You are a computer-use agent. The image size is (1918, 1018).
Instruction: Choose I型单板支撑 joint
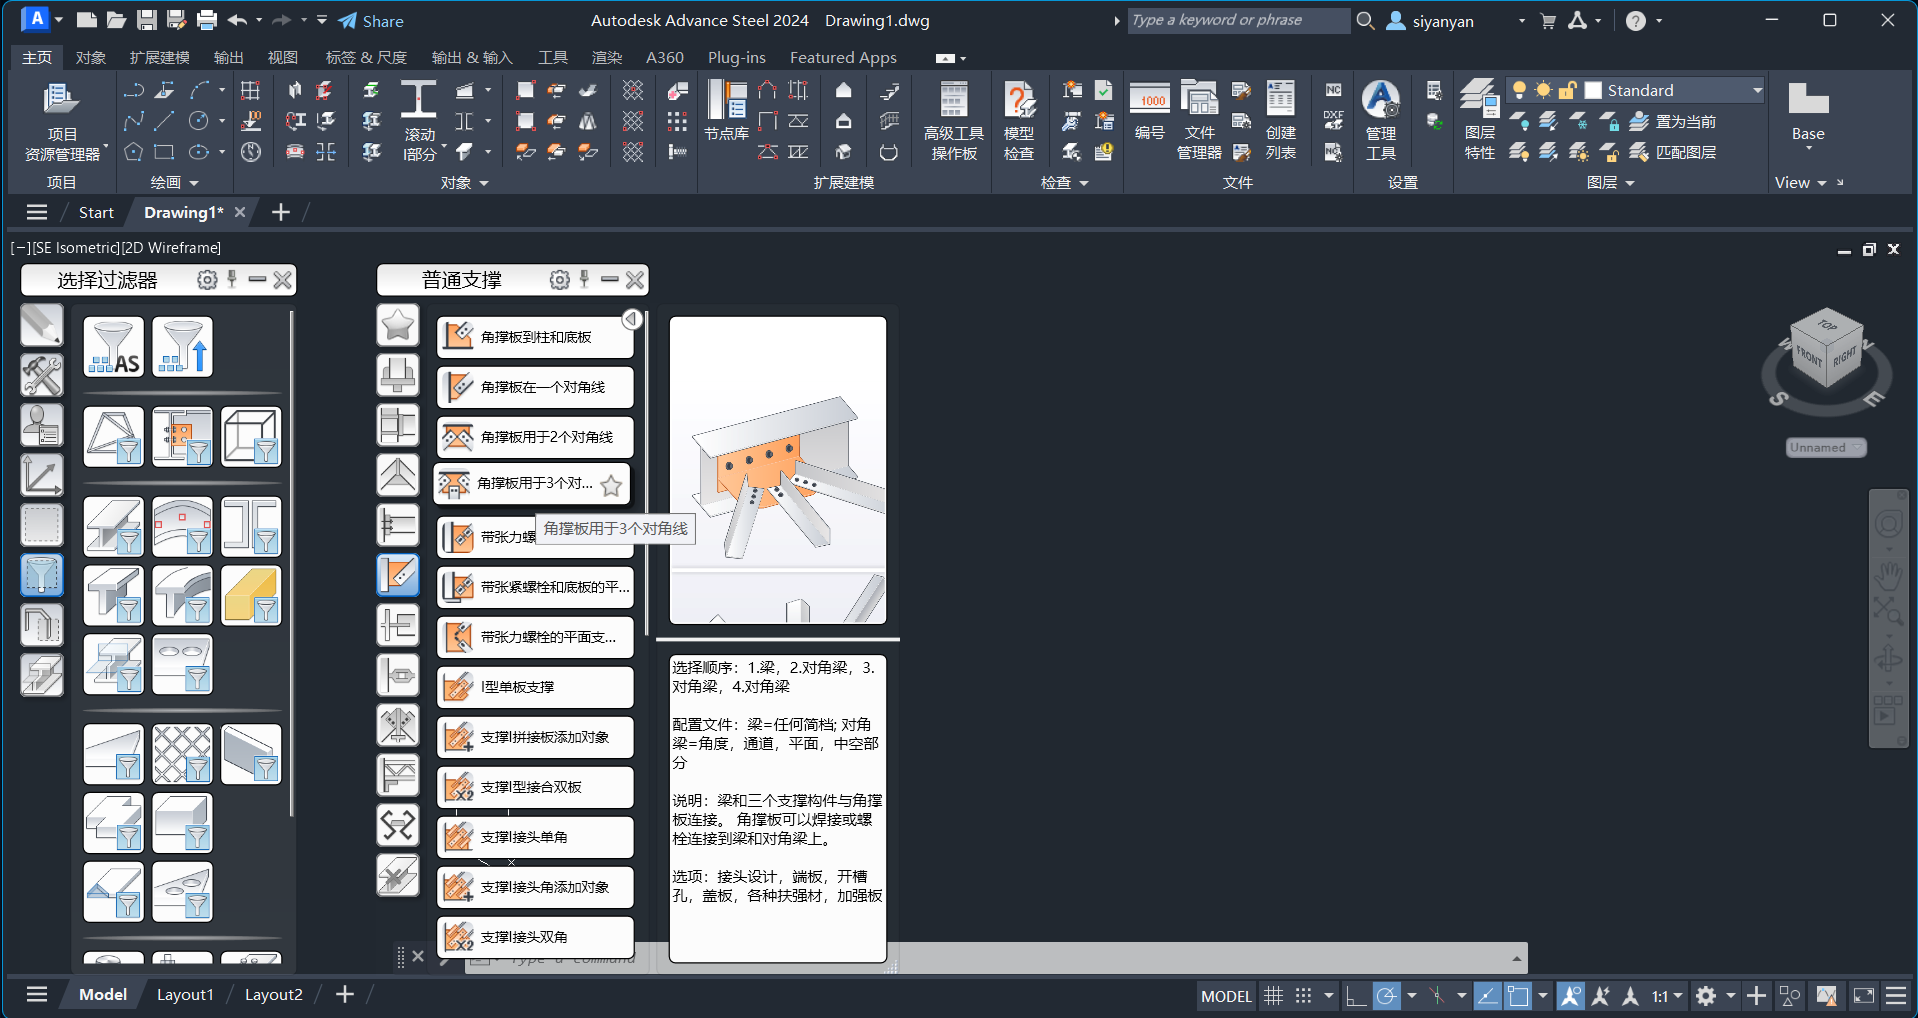tap(535, 687)
